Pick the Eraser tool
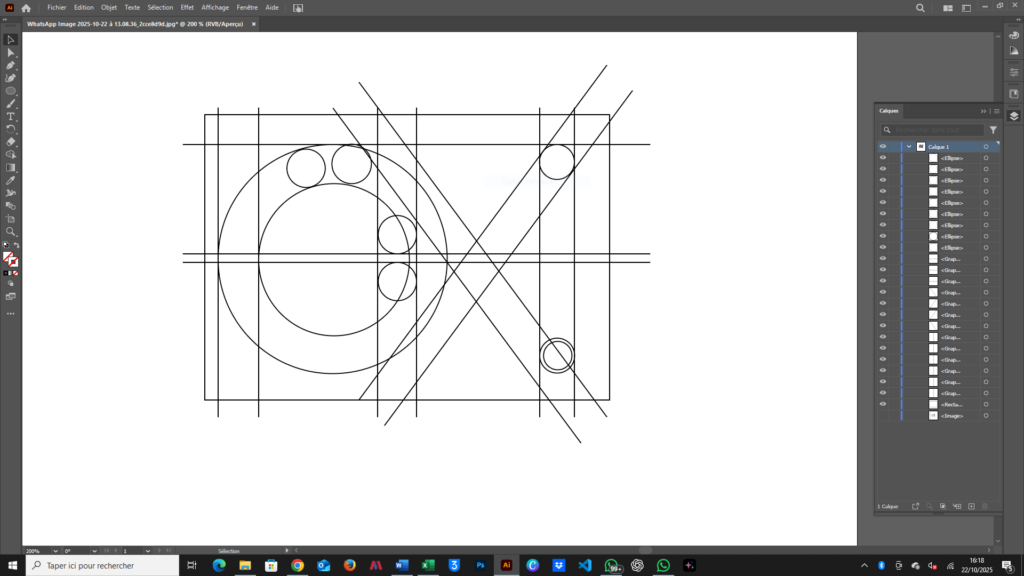 [10, 142]
